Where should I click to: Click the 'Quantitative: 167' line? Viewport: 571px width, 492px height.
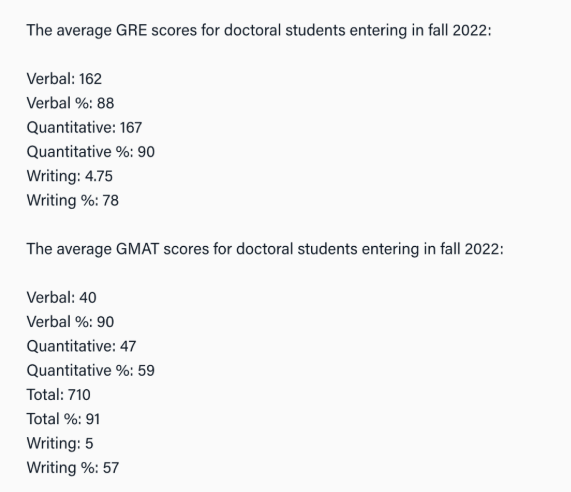[x=84, y=127]
